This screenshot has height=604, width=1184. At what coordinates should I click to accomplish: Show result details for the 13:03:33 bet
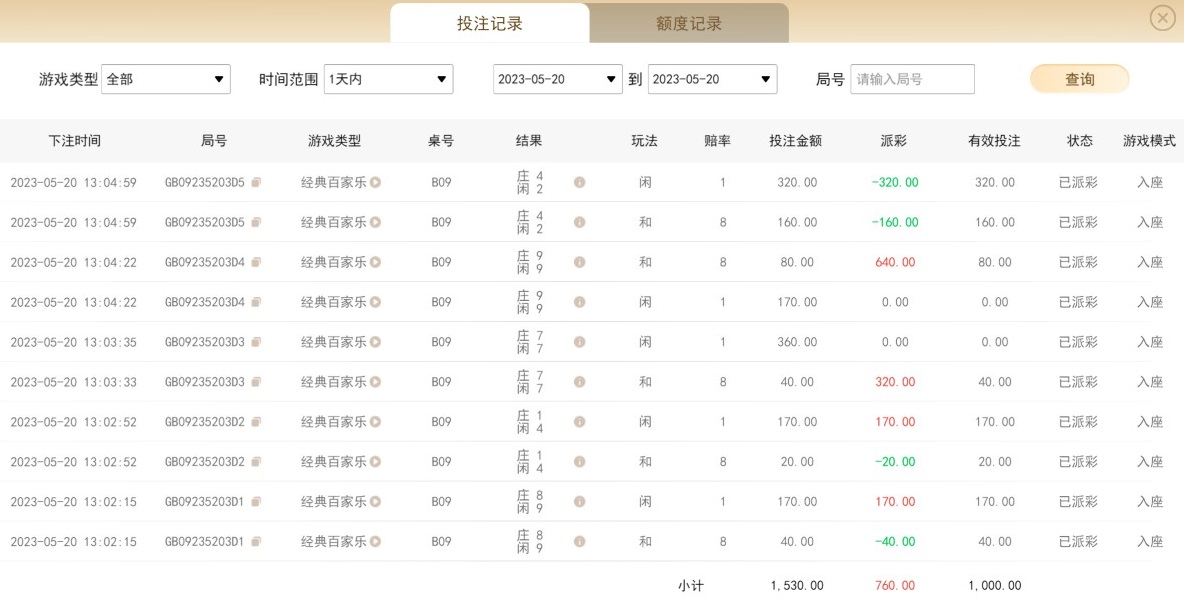click(x=579, y=383)
